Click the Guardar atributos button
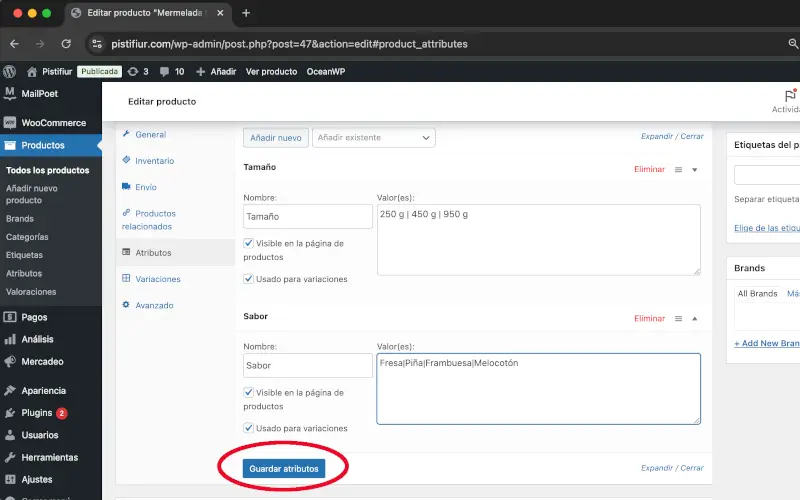The width and height of the screenshot is (800, 500). pyautogui.click(x=284, y=468)
